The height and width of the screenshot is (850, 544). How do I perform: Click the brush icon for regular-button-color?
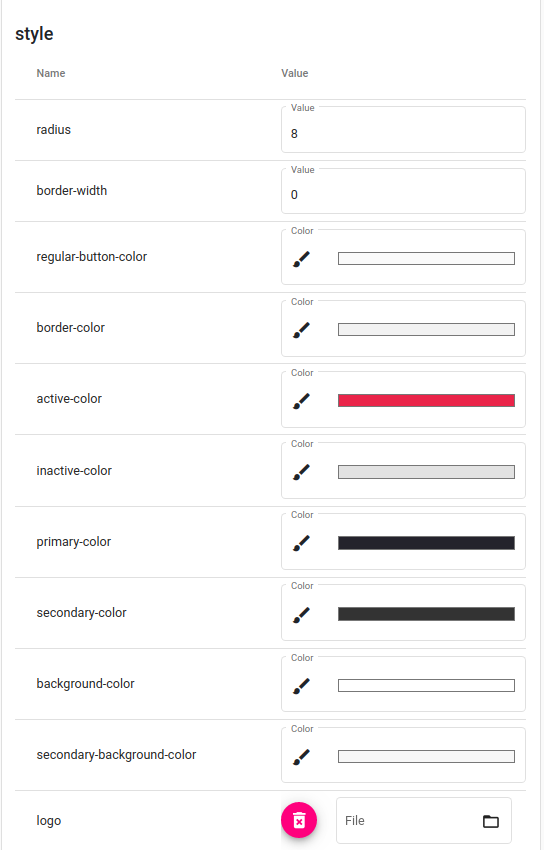click(301, 259)
